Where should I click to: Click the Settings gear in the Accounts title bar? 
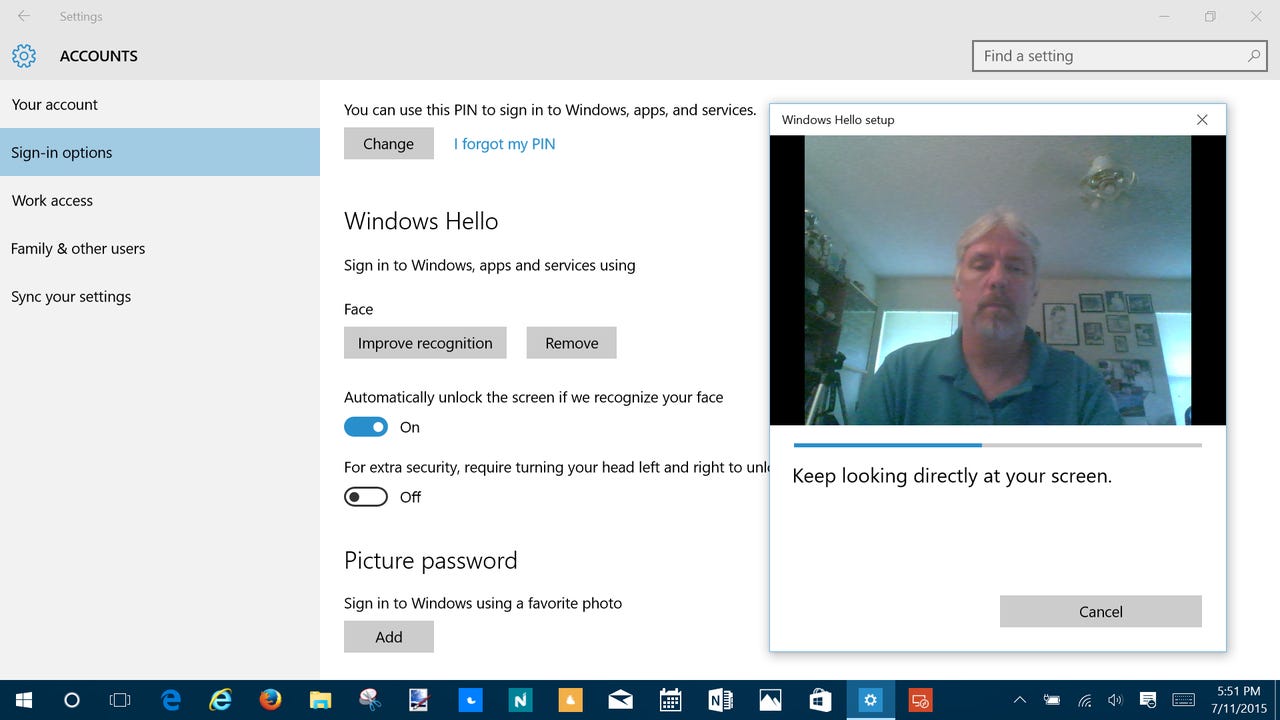click(23, 56)
